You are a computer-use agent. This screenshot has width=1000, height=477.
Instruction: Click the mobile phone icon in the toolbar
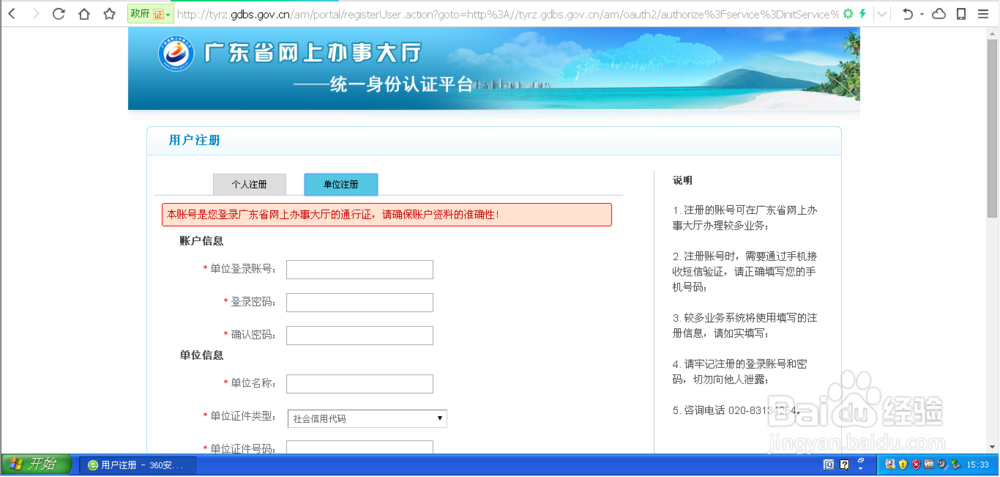pos(961,13)
